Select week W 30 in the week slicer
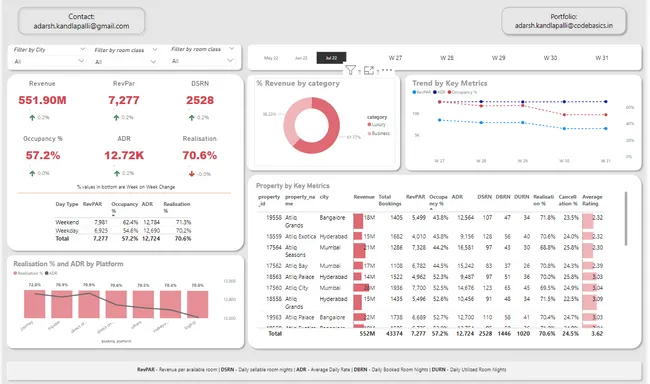The height and width of the screenshot is (384, 650). pos(550,58)
